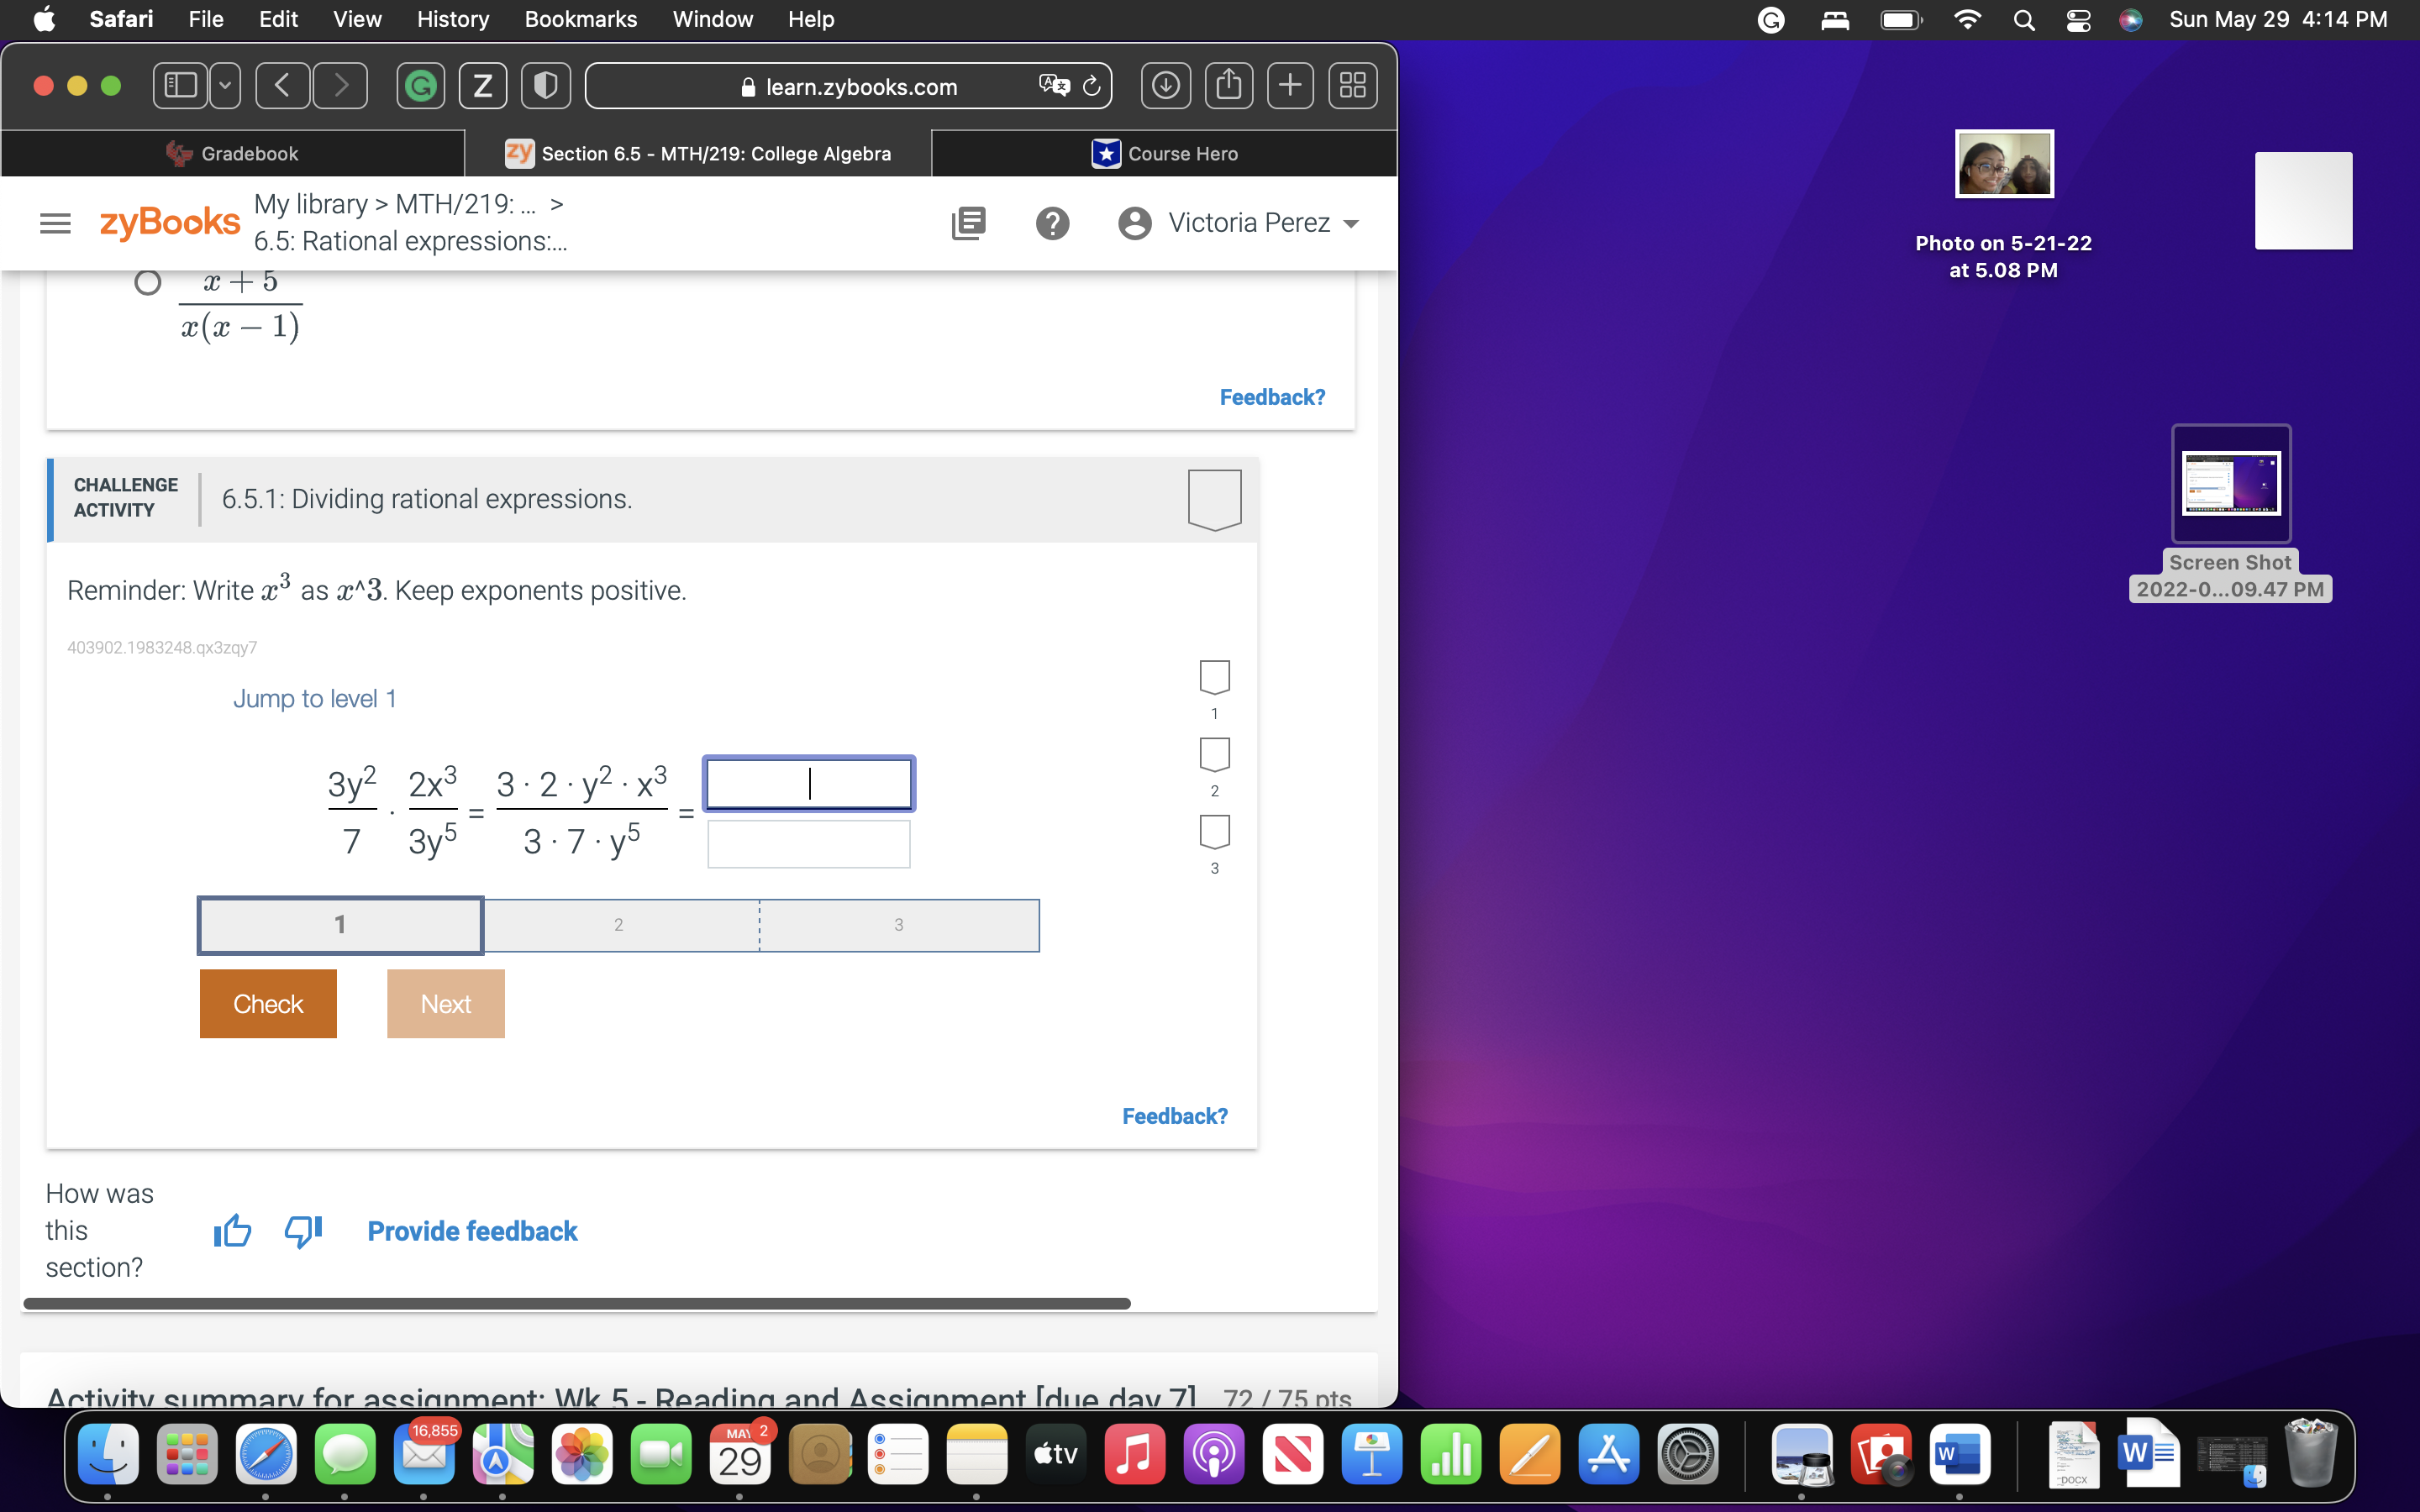Click the zyBooks hamburger menu icon
The height and width of the screenshot is (1512, 2420).
point(55,222)
